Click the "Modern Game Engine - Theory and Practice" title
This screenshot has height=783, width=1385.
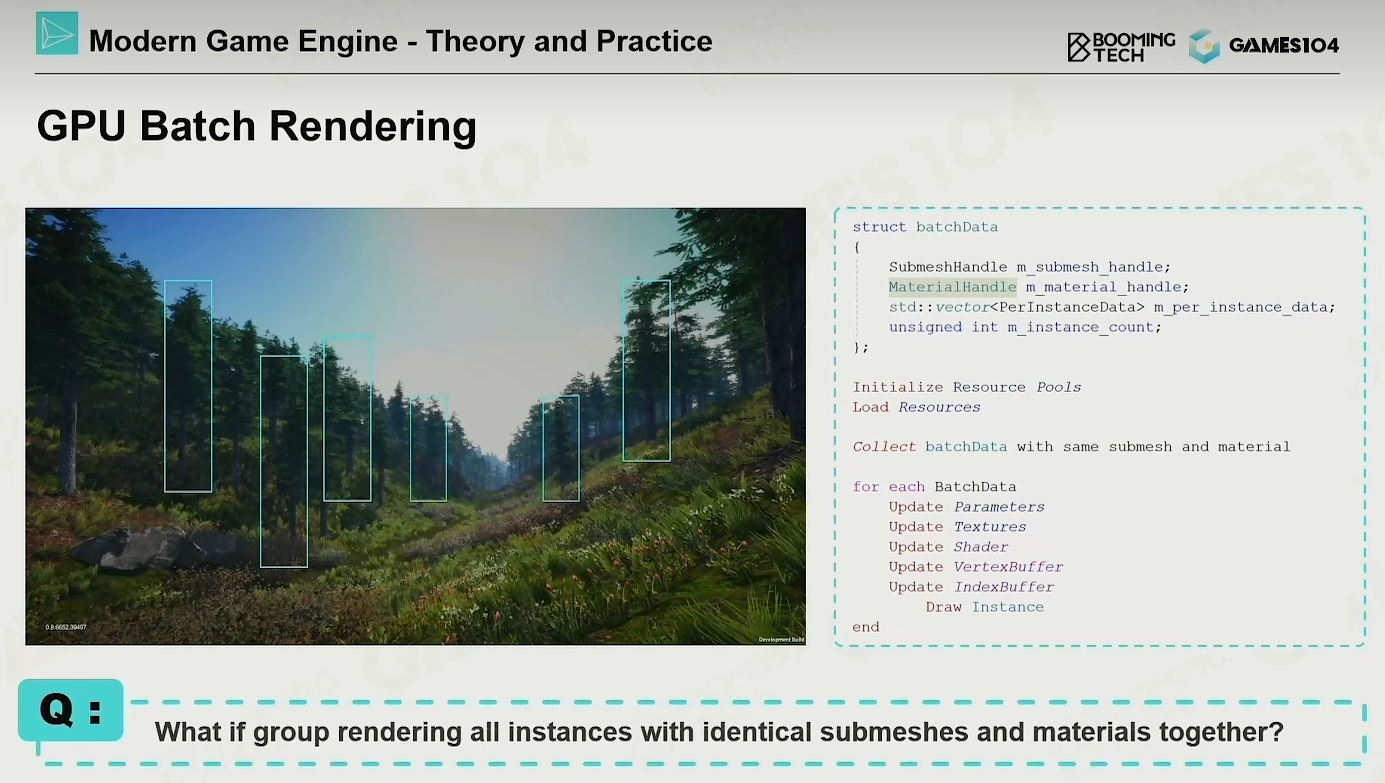tap(401, 41)
